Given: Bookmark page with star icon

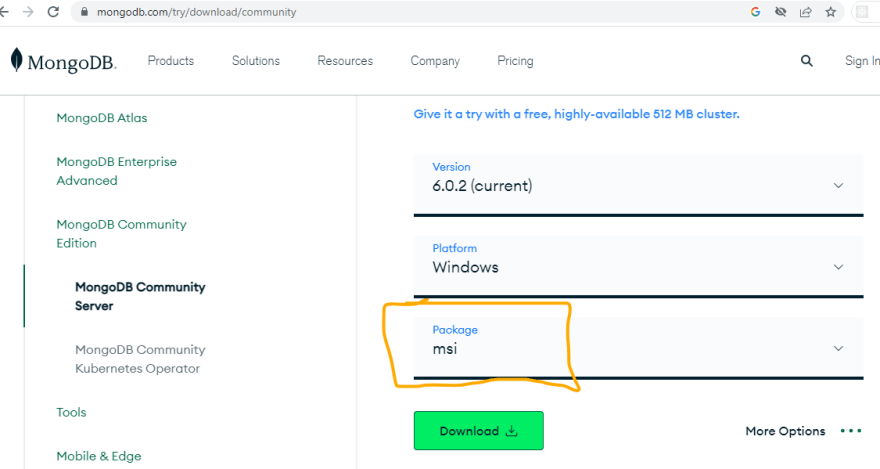Looking at the screenshot, I should pyautogui.click(x=831, y=12).
